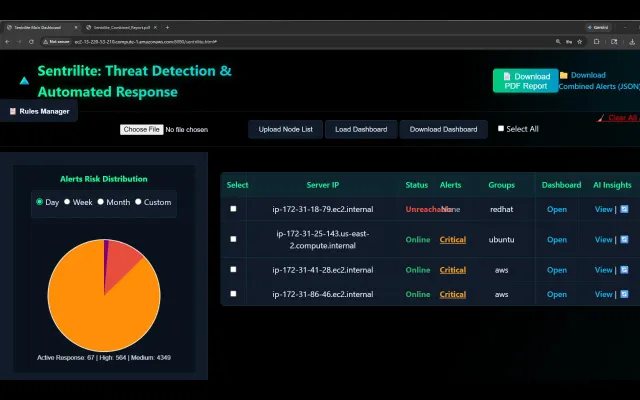Click the Sentrilite triangle logo icon
Image resolution: width=640 pixels, height=400 pixels.
coord(24,81)
